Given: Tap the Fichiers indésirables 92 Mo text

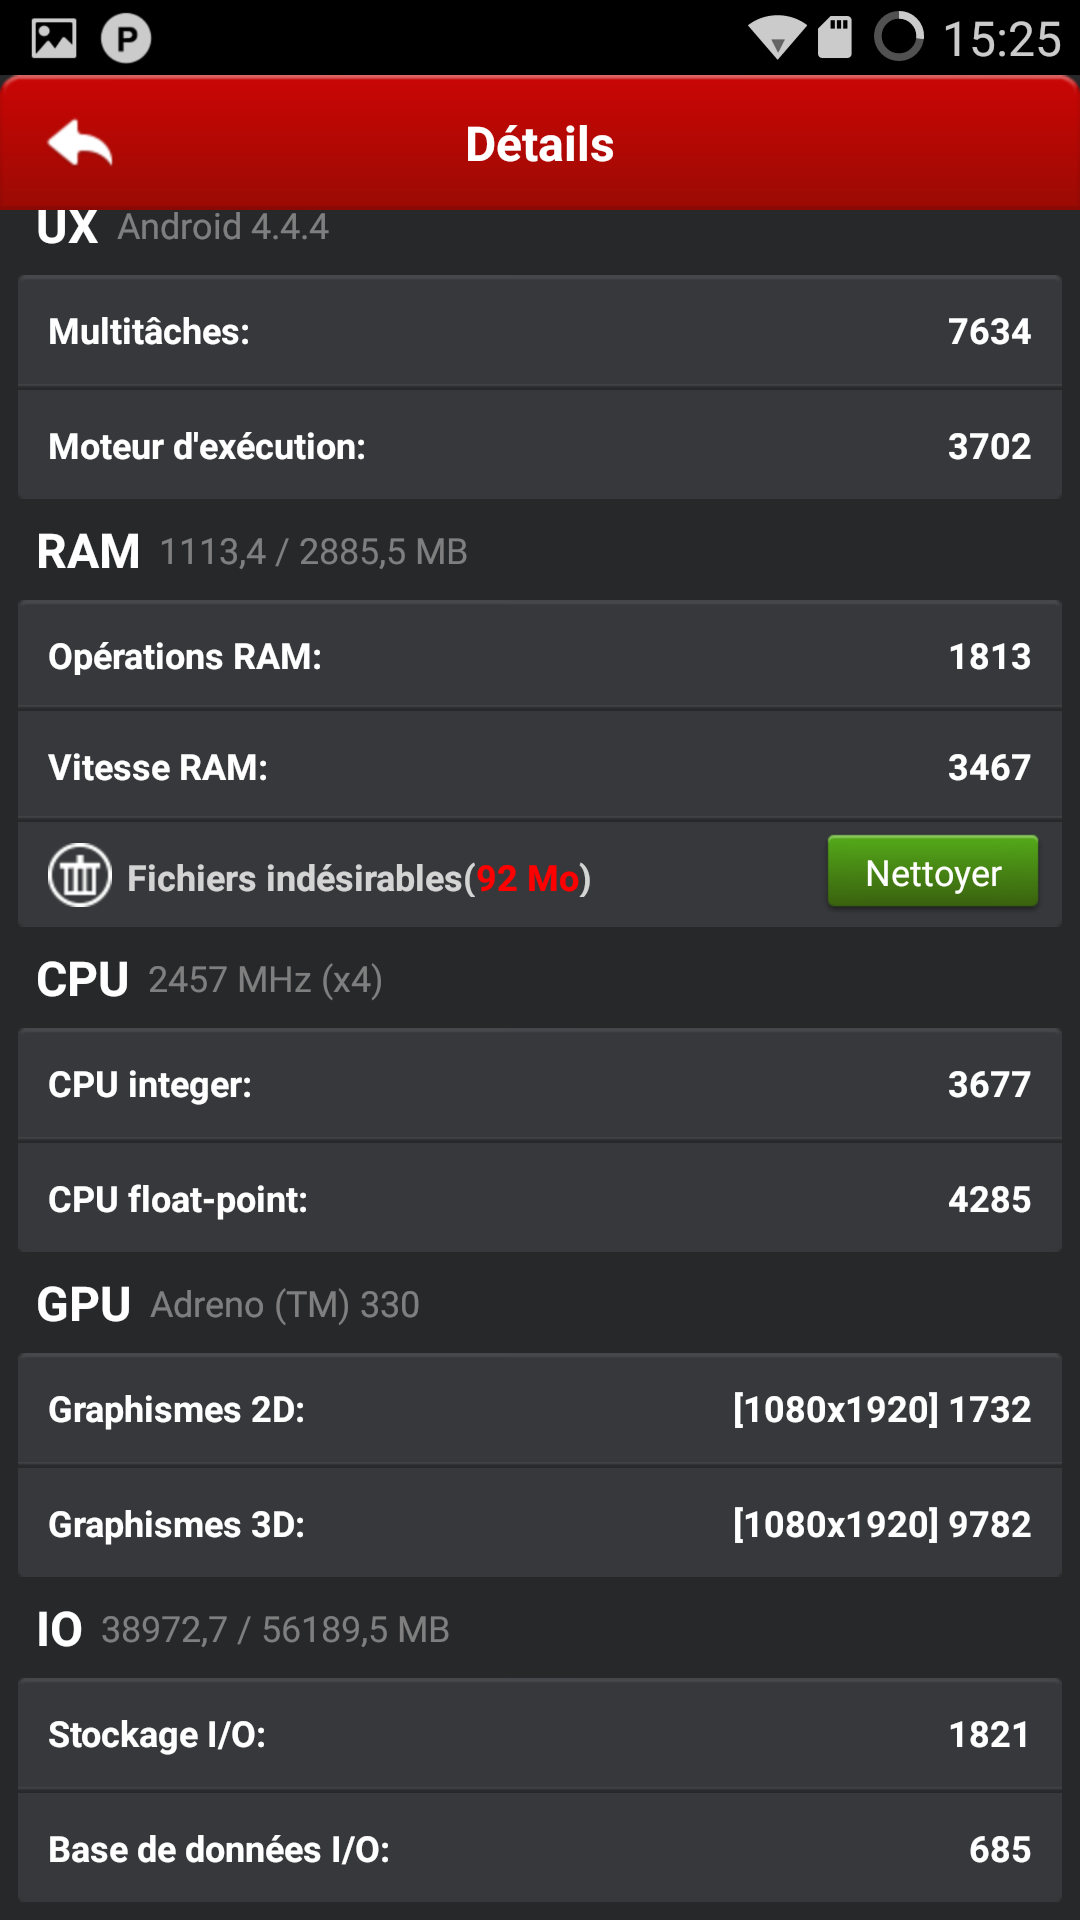Looking at the screenshot, I should click(358, 878).
